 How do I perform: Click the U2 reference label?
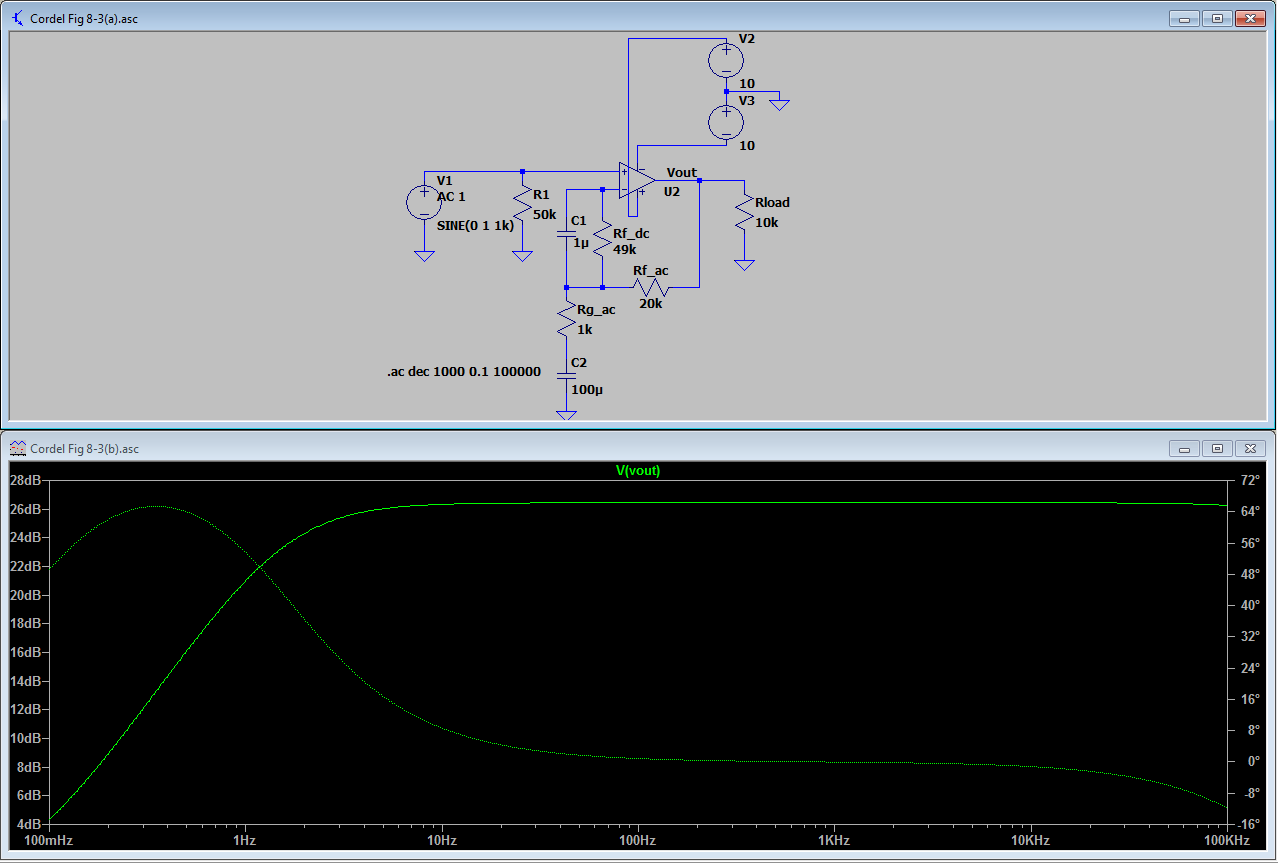[x=671, y=191]
